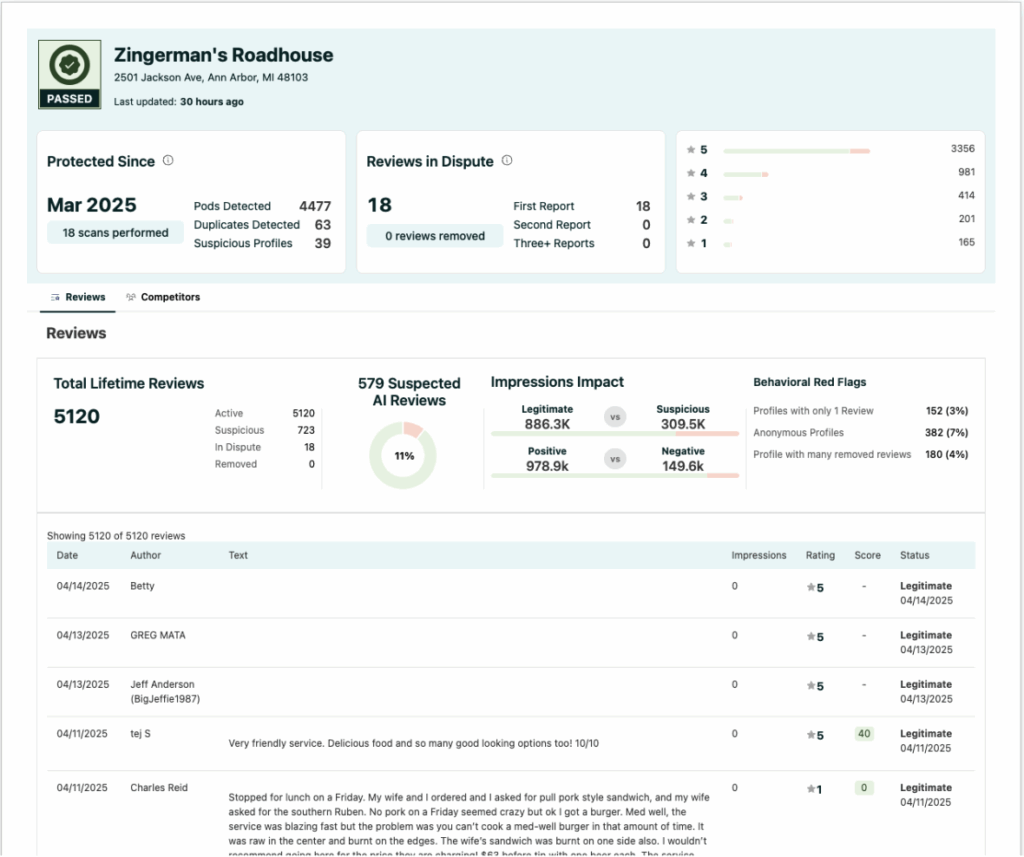Click the 4-star rating distribution bar
Screen dimensions: 1024x857
coord(746,174)
